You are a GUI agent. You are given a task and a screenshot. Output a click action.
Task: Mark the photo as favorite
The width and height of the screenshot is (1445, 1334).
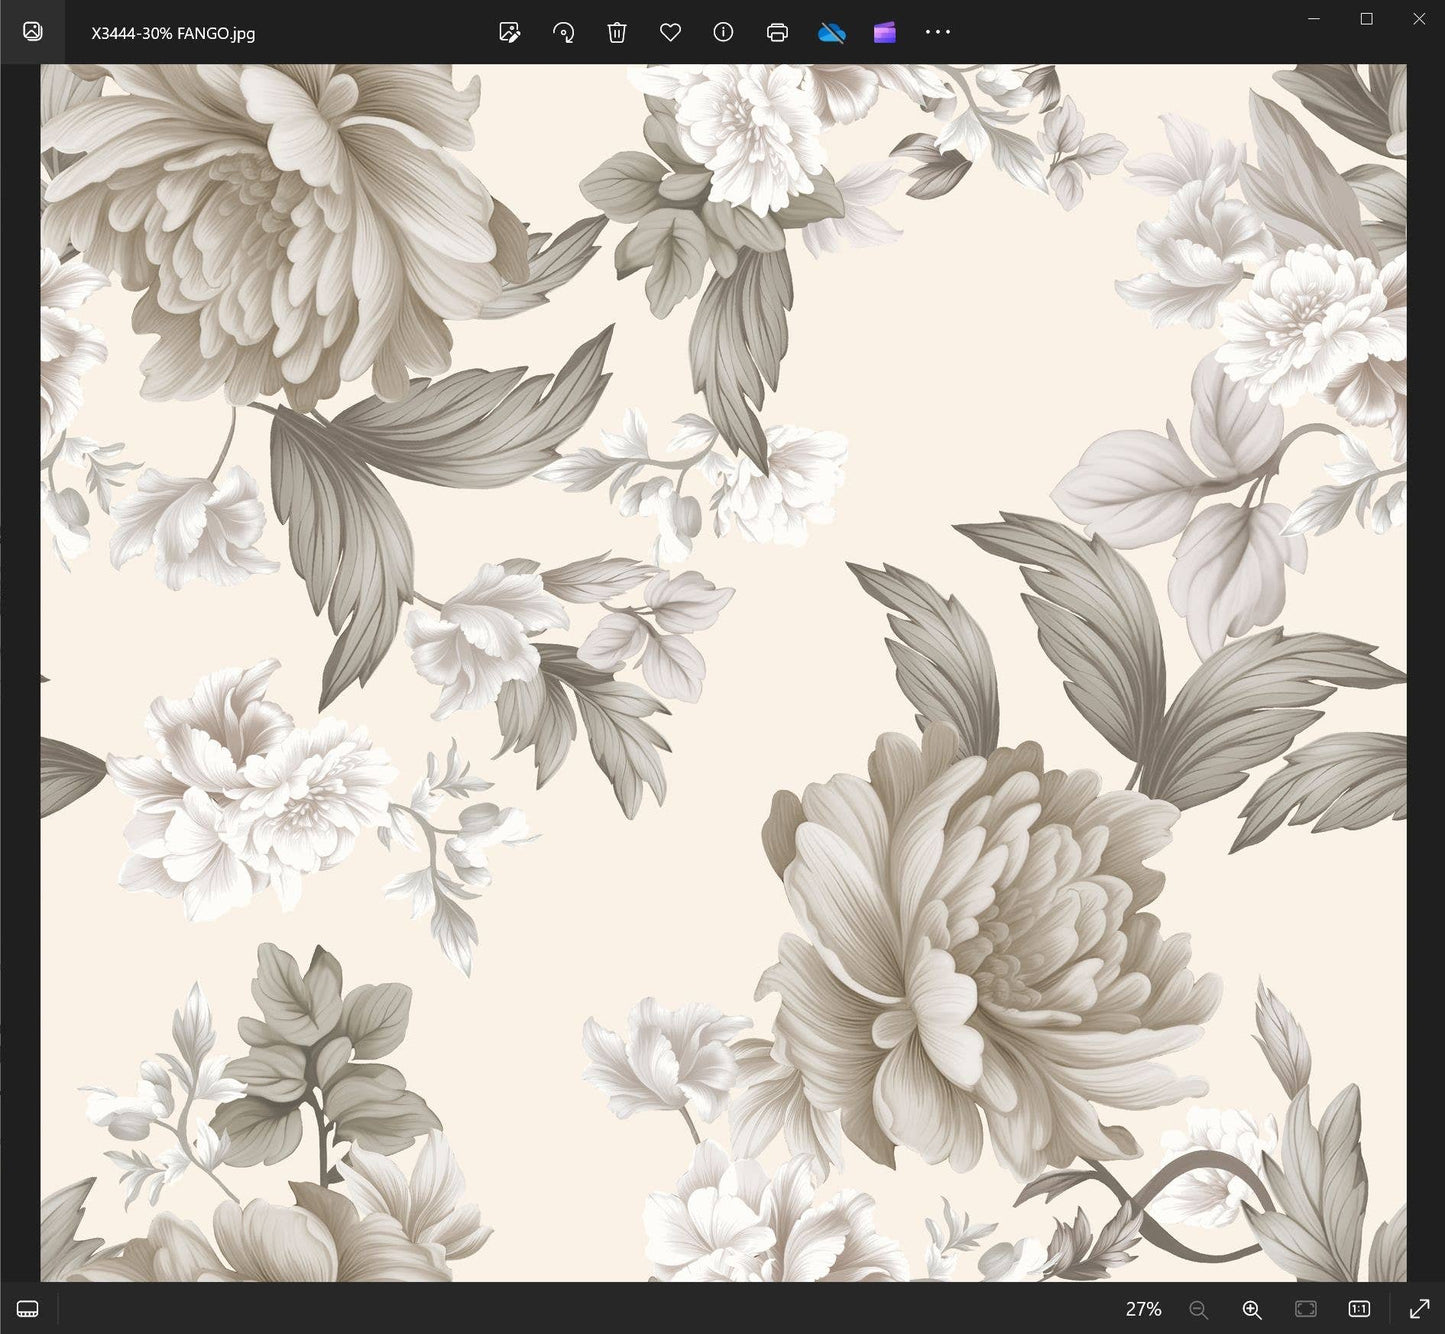(670, 32)
